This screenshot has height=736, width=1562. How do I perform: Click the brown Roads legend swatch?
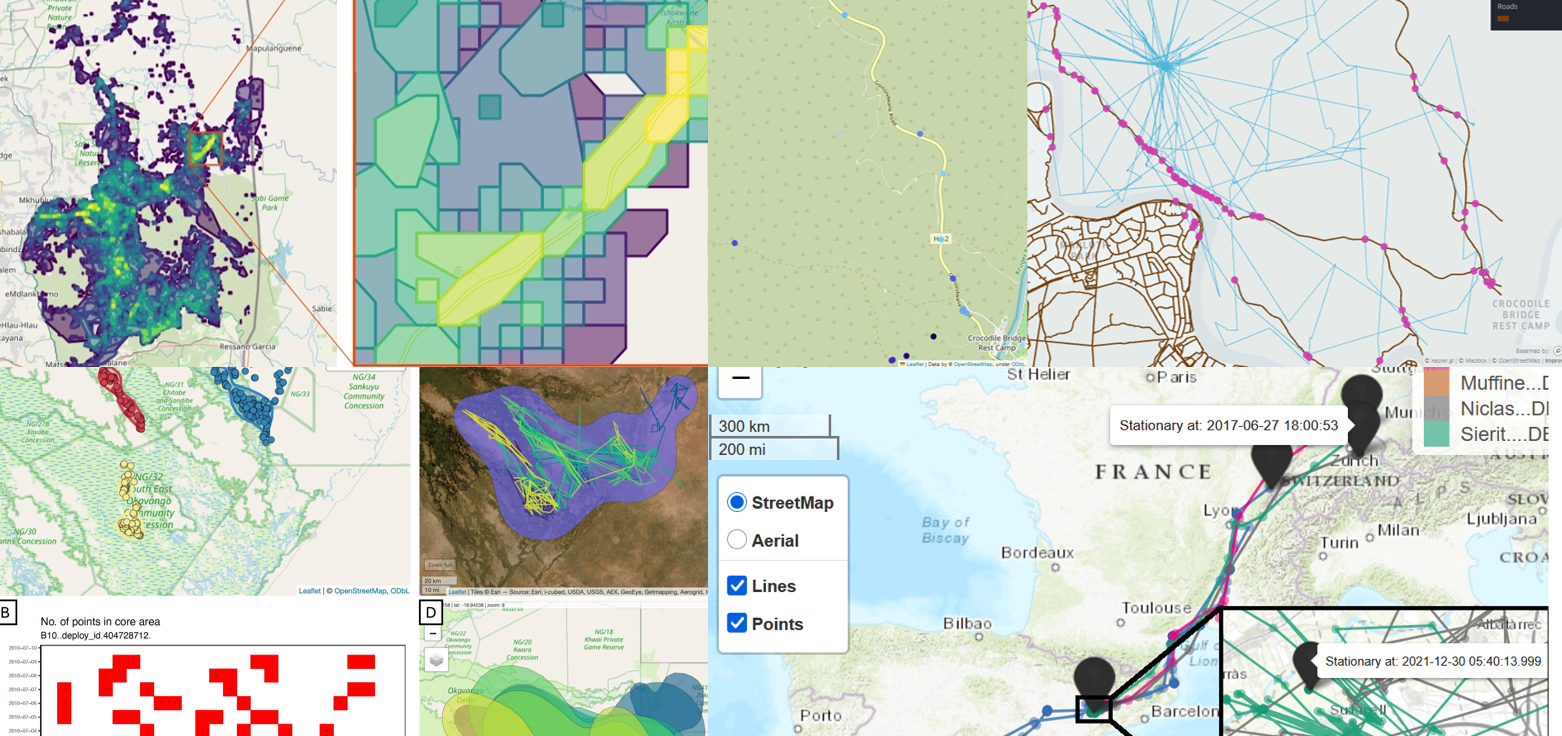[x=1503, y=18]
